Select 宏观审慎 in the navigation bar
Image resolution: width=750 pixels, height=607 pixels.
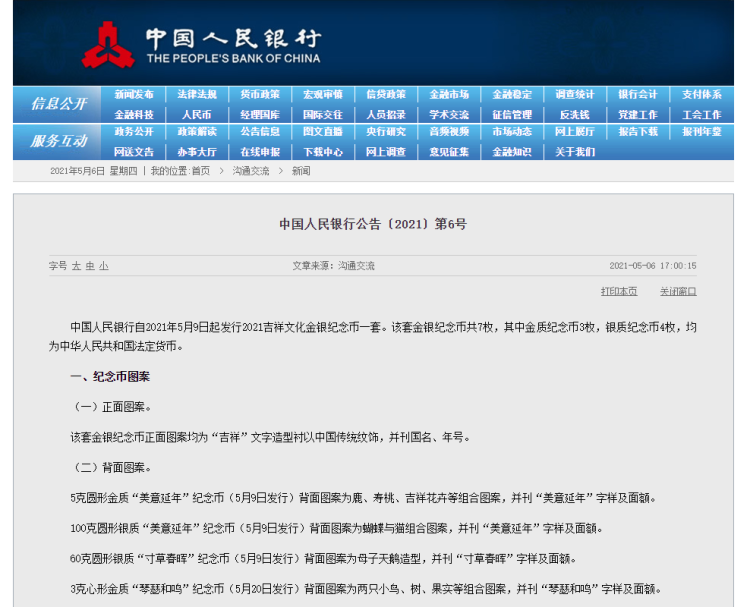pos(323,94)
